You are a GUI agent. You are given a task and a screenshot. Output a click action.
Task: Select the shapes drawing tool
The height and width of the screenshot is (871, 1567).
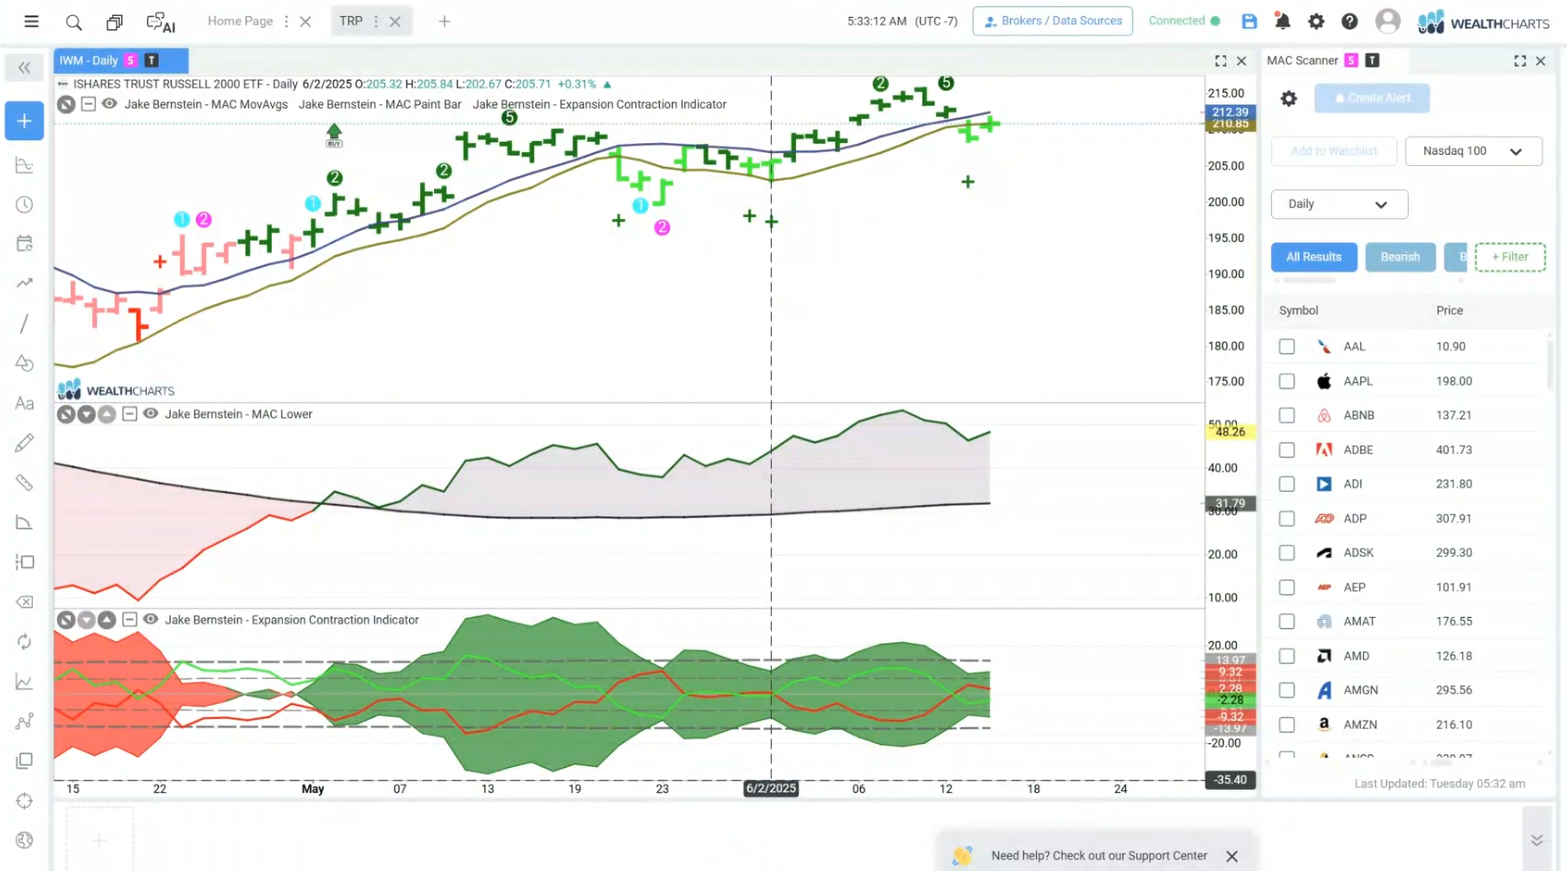[x=24, y=364]
